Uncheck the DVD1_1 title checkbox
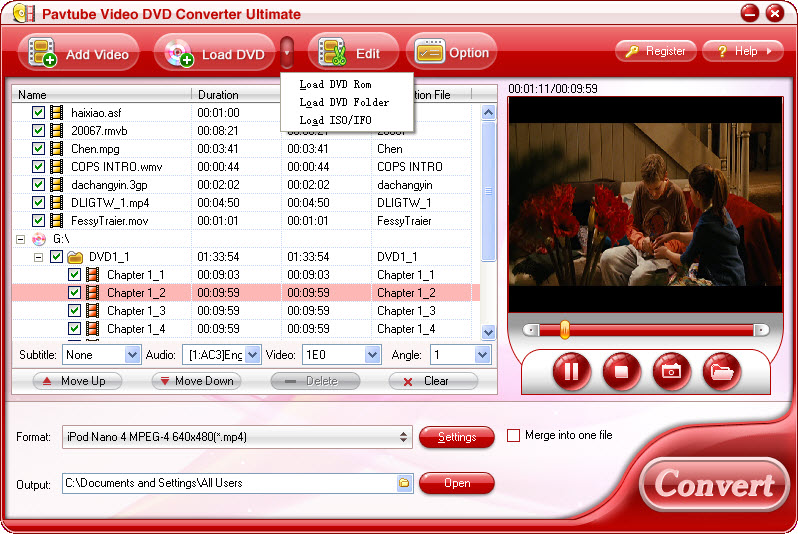Viewport: 798px width, 534px height. click(56, 257)
